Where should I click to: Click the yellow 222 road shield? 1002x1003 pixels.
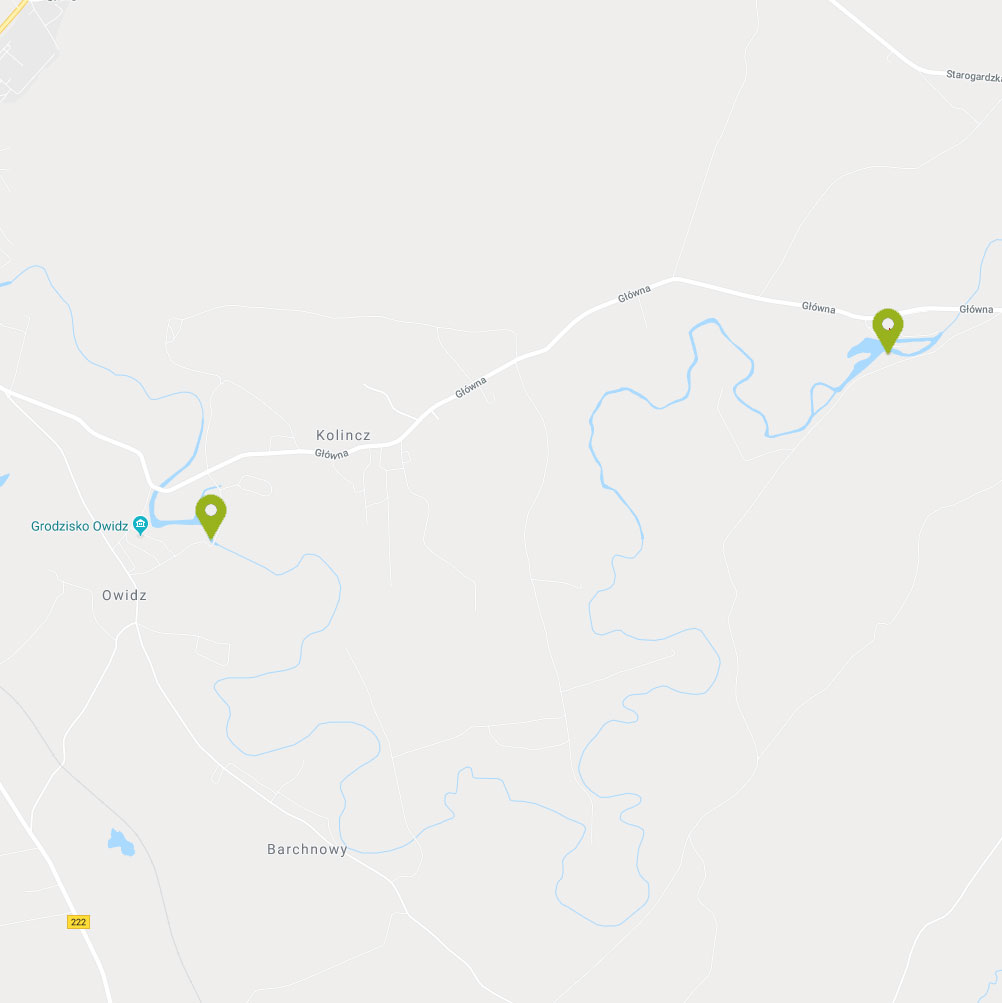tap(78, 922)
